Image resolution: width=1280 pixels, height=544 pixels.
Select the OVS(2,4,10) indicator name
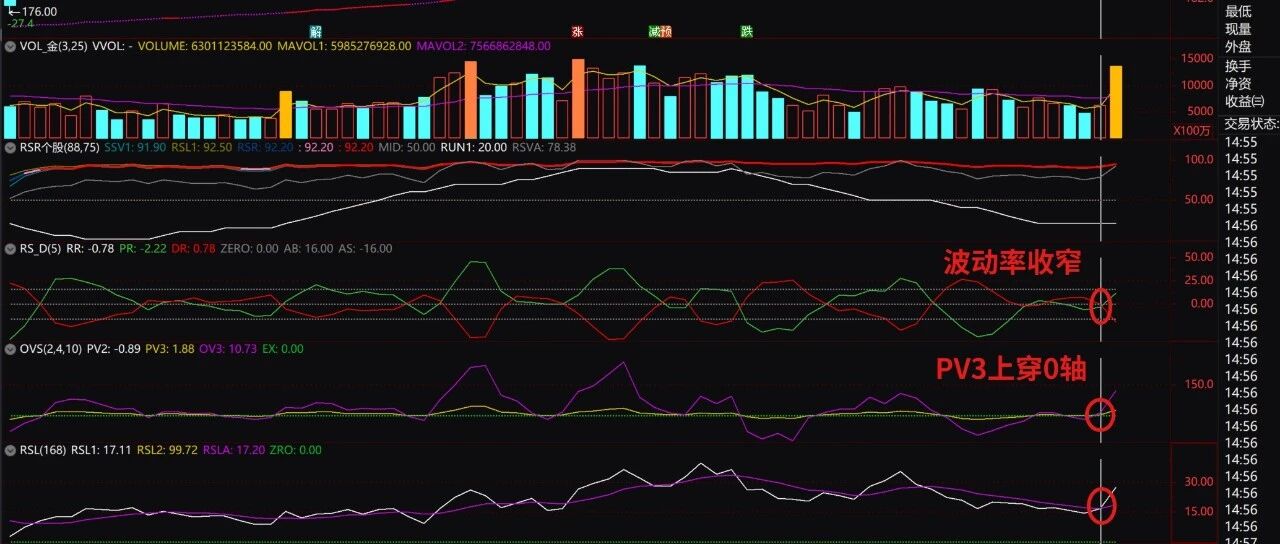51,349
